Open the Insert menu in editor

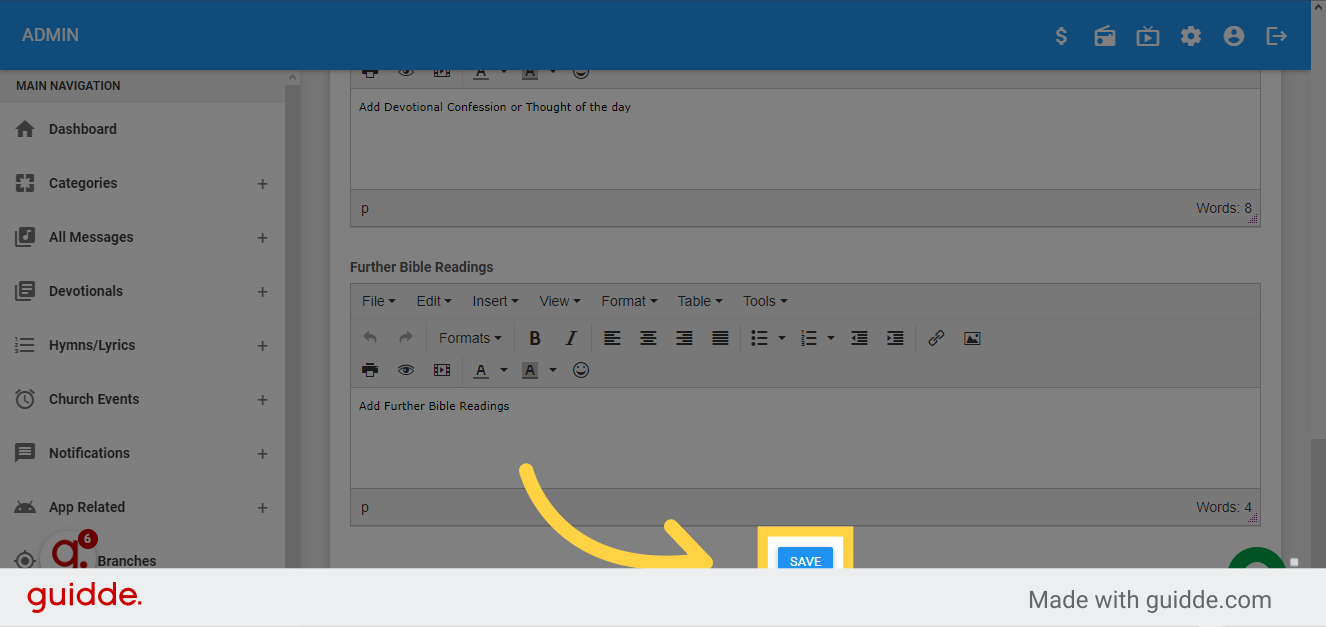pyautogui.click(x=495, y=301)
